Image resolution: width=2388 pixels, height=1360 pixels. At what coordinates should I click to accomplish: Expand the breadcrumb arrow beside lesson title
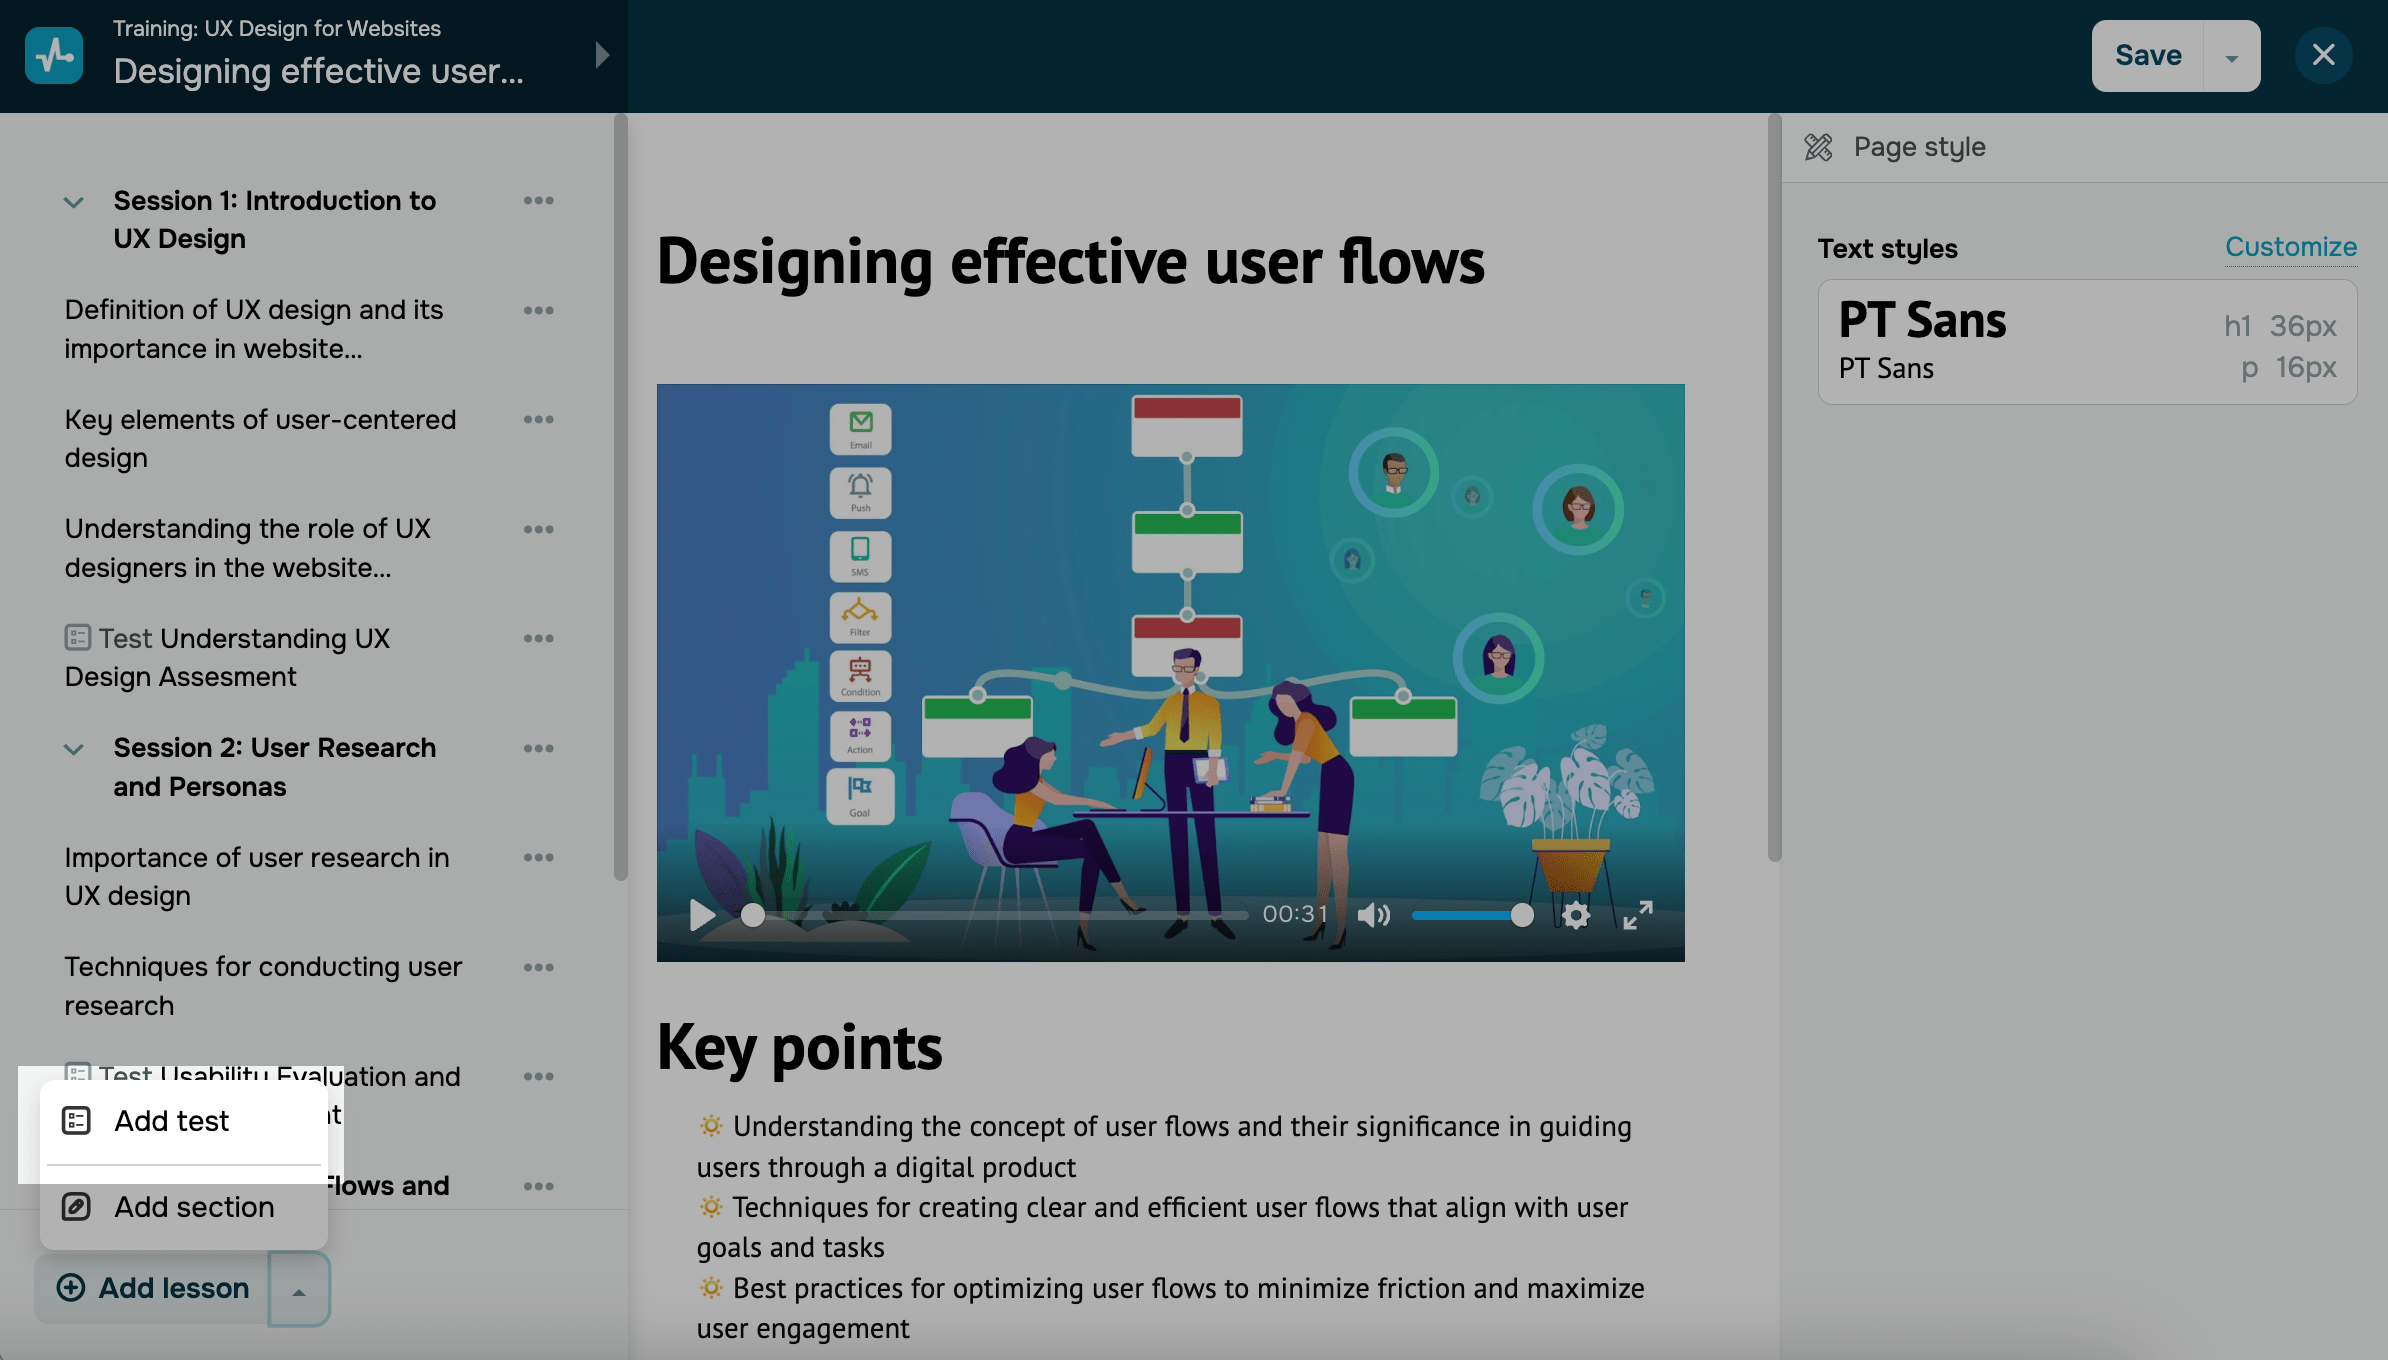pyautogui.click(x=601, y=55)
